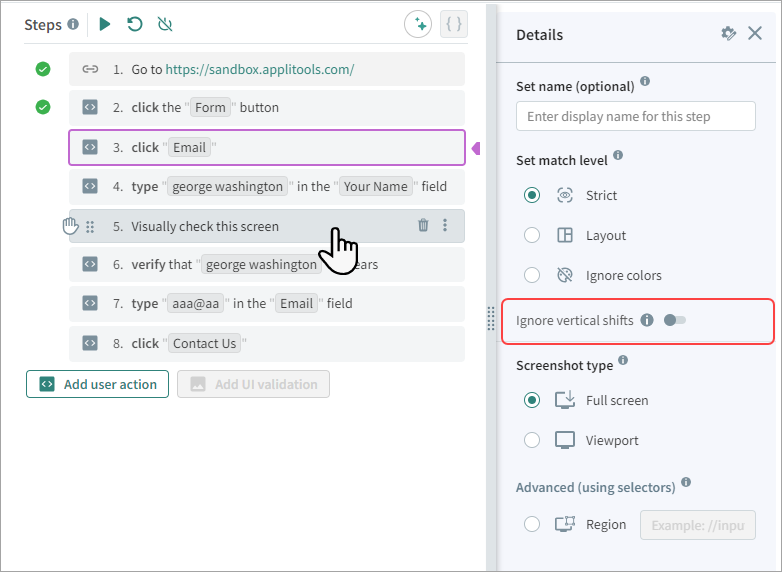Select the Strict match level
This screenshot has width=782, height=572.
532,195
